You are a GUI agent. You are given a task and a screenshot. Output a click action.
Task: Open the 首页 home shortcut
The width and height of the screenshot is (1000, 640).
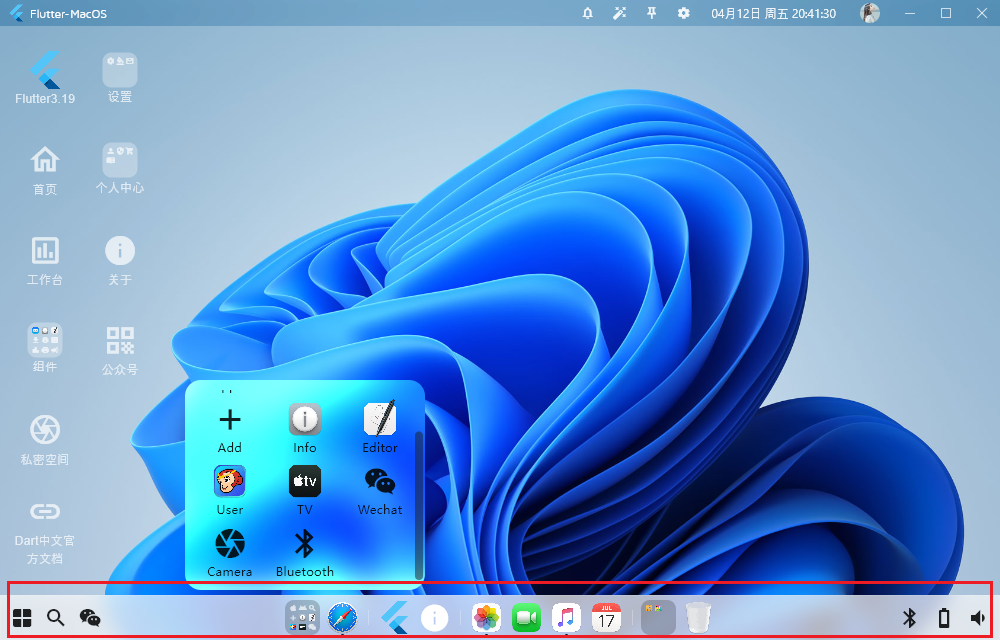[x=45, y=170]
